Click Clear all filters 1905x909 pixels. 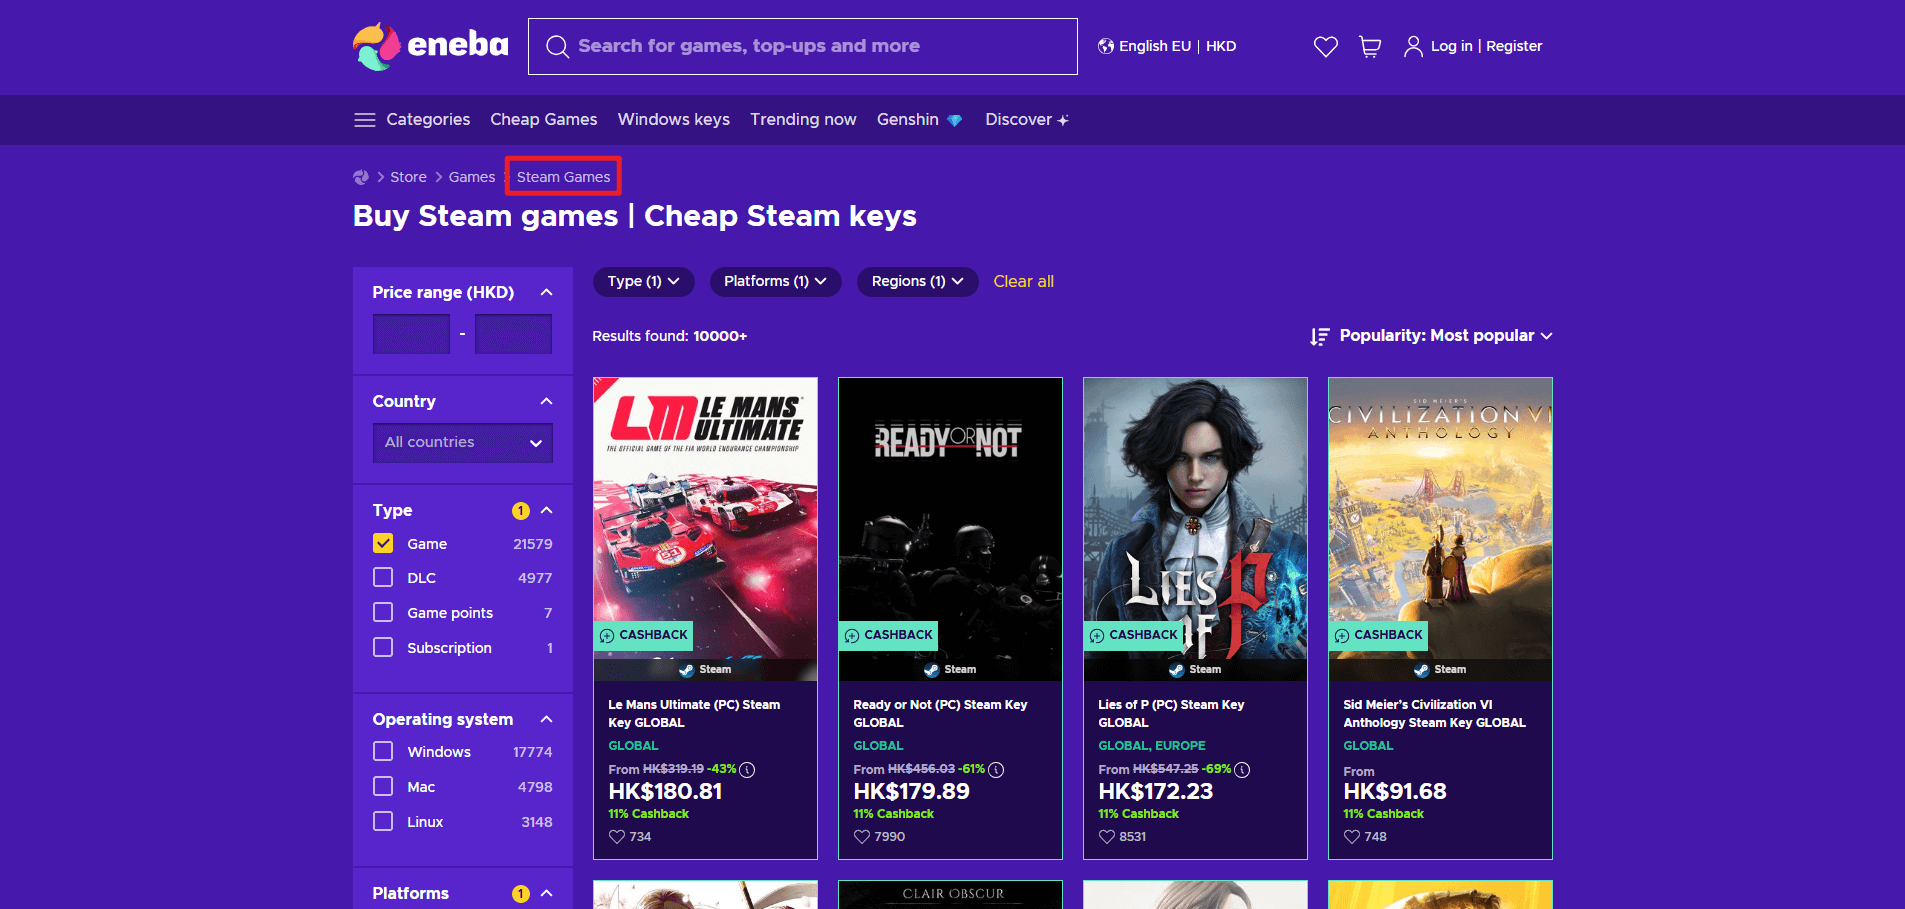pos(1023,282)
